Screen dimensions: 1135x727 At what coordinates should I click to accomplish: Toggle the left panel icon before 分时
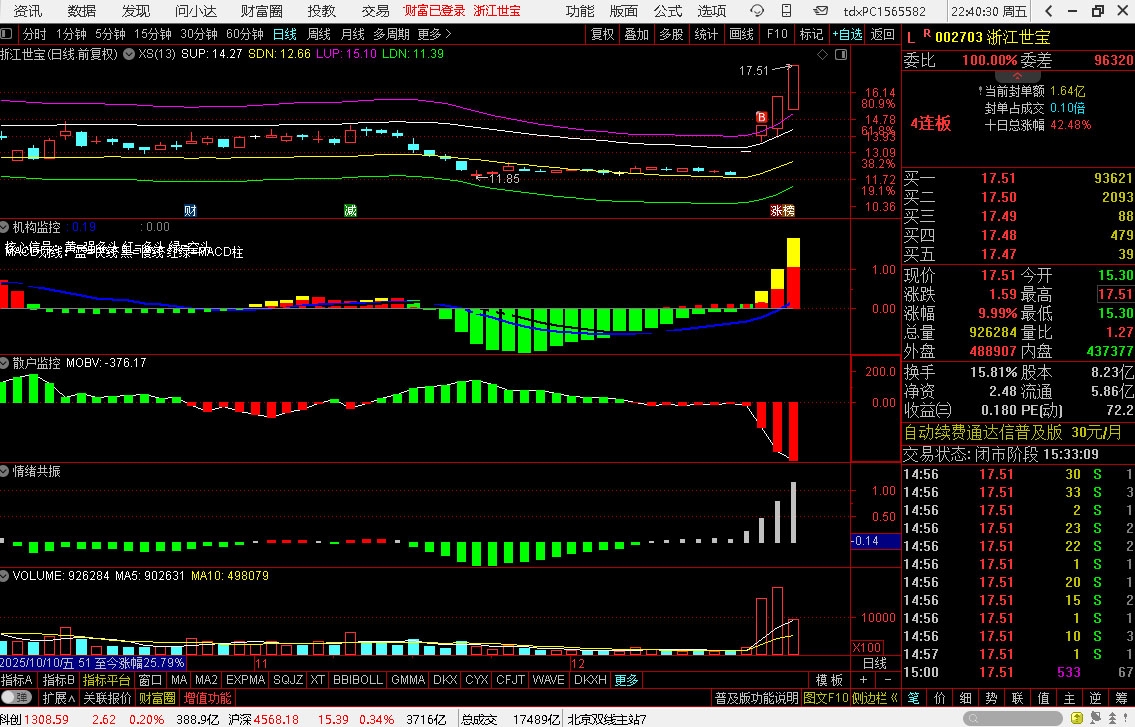point(7,34)
